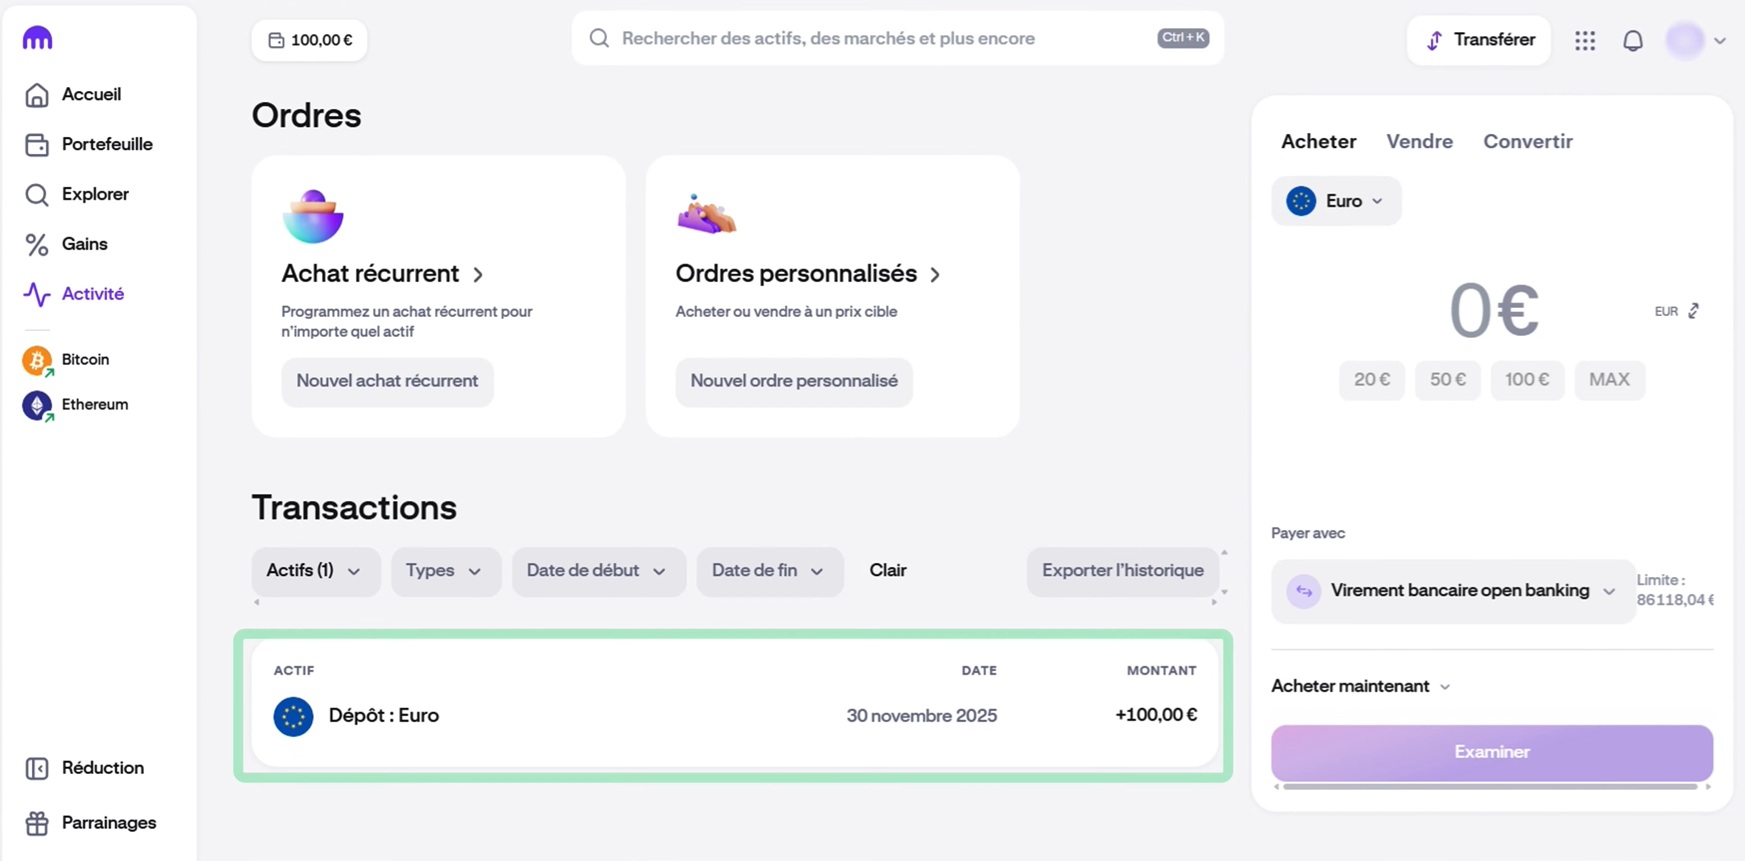Screen dimensions: 1745x861
Task: Click the 100,00 € balance button
Action: point(309,40)
